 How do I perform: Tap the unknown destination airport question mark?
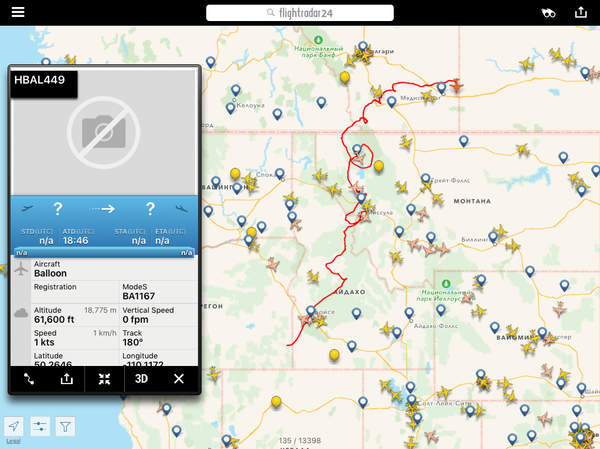point(150,209)
